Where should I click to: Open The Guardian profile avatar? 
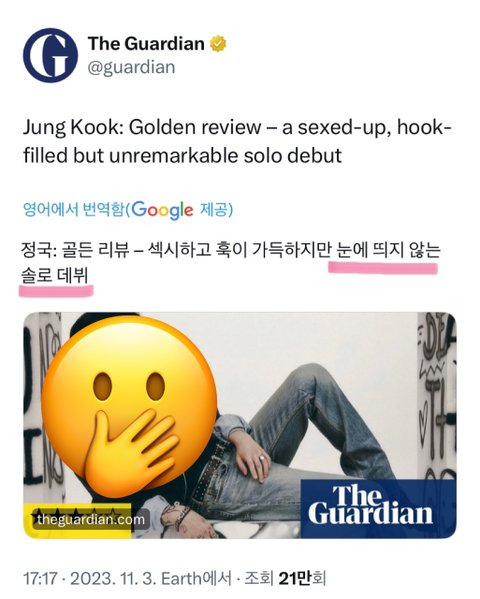(x=50, y=55)
